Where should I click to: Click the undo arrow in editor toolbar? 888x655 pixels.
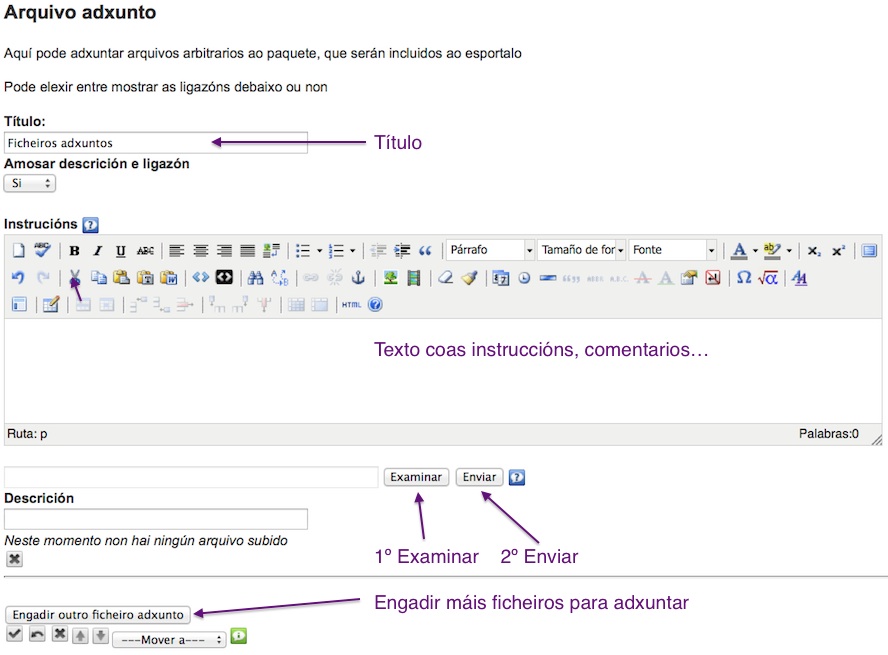pyautogui.click(x=17, y=278)
